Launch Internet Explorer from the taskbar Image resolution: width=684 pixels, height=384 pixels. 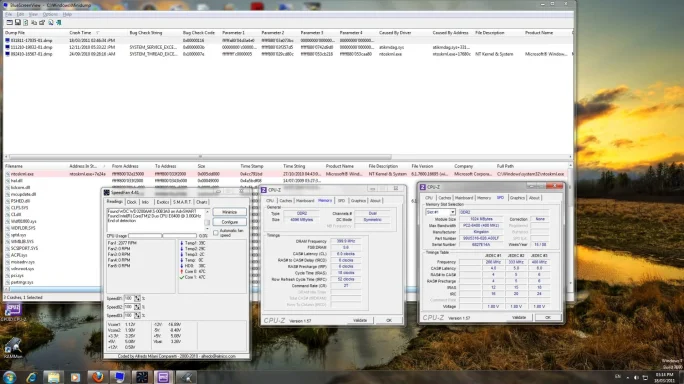pyautogui.click(x=31, y=377)
